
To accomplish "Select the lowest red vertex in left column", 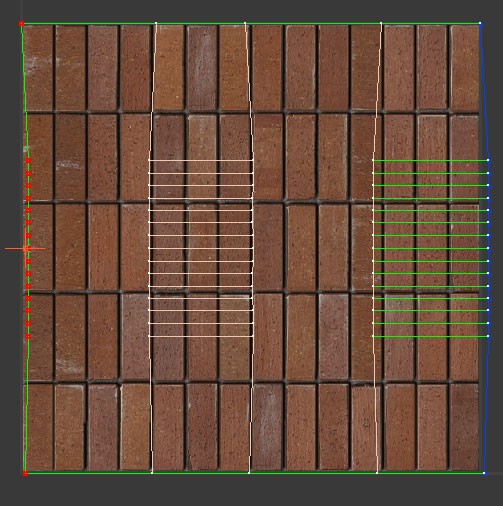I will [28, 337].
